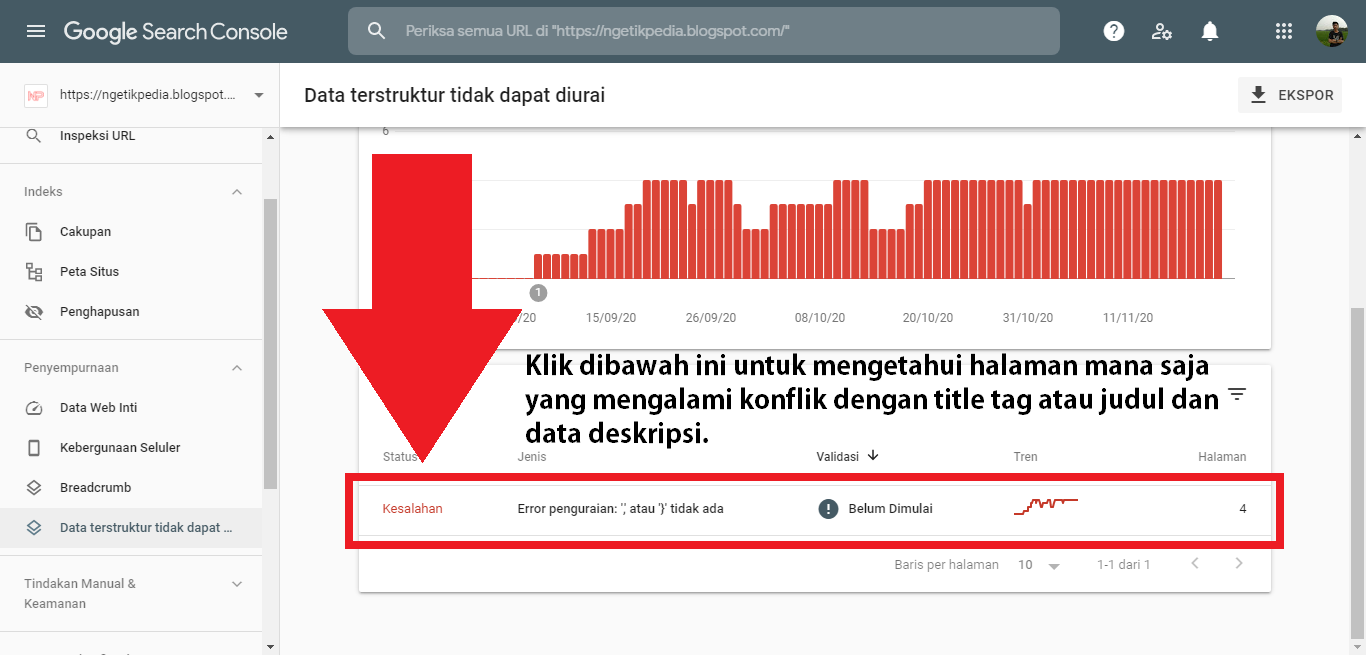
Task: Expand Tindakan Manual & Keamanan section
Action: click(x=237, y=584)
